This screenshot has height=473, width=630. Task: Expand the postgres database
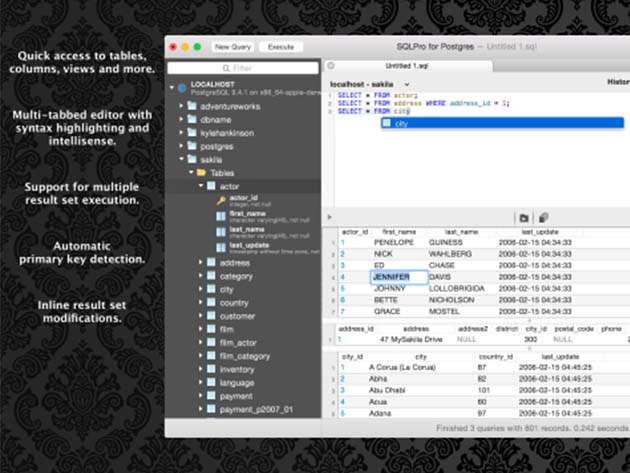tap(181, 146)
